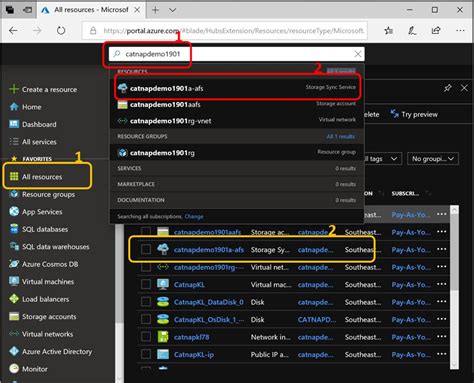The width and height of the screenshot is (474, 383).
Task: Open browser settings and more menu
Action: coord(460,31)
